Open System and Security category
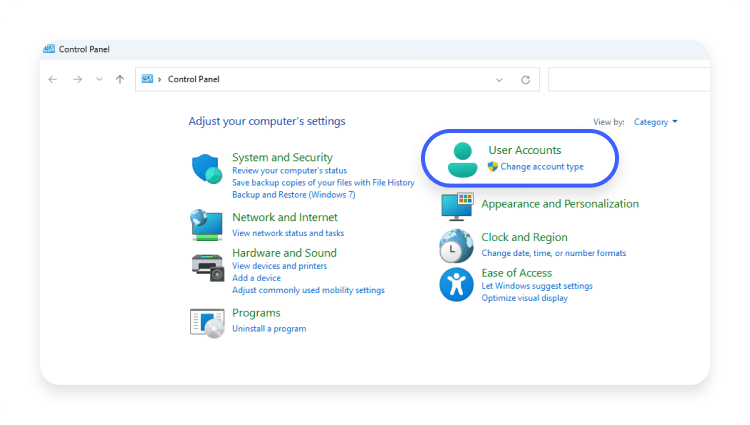Image resolution: width=750 pixels, height=425 pixels. coord(282,157)
